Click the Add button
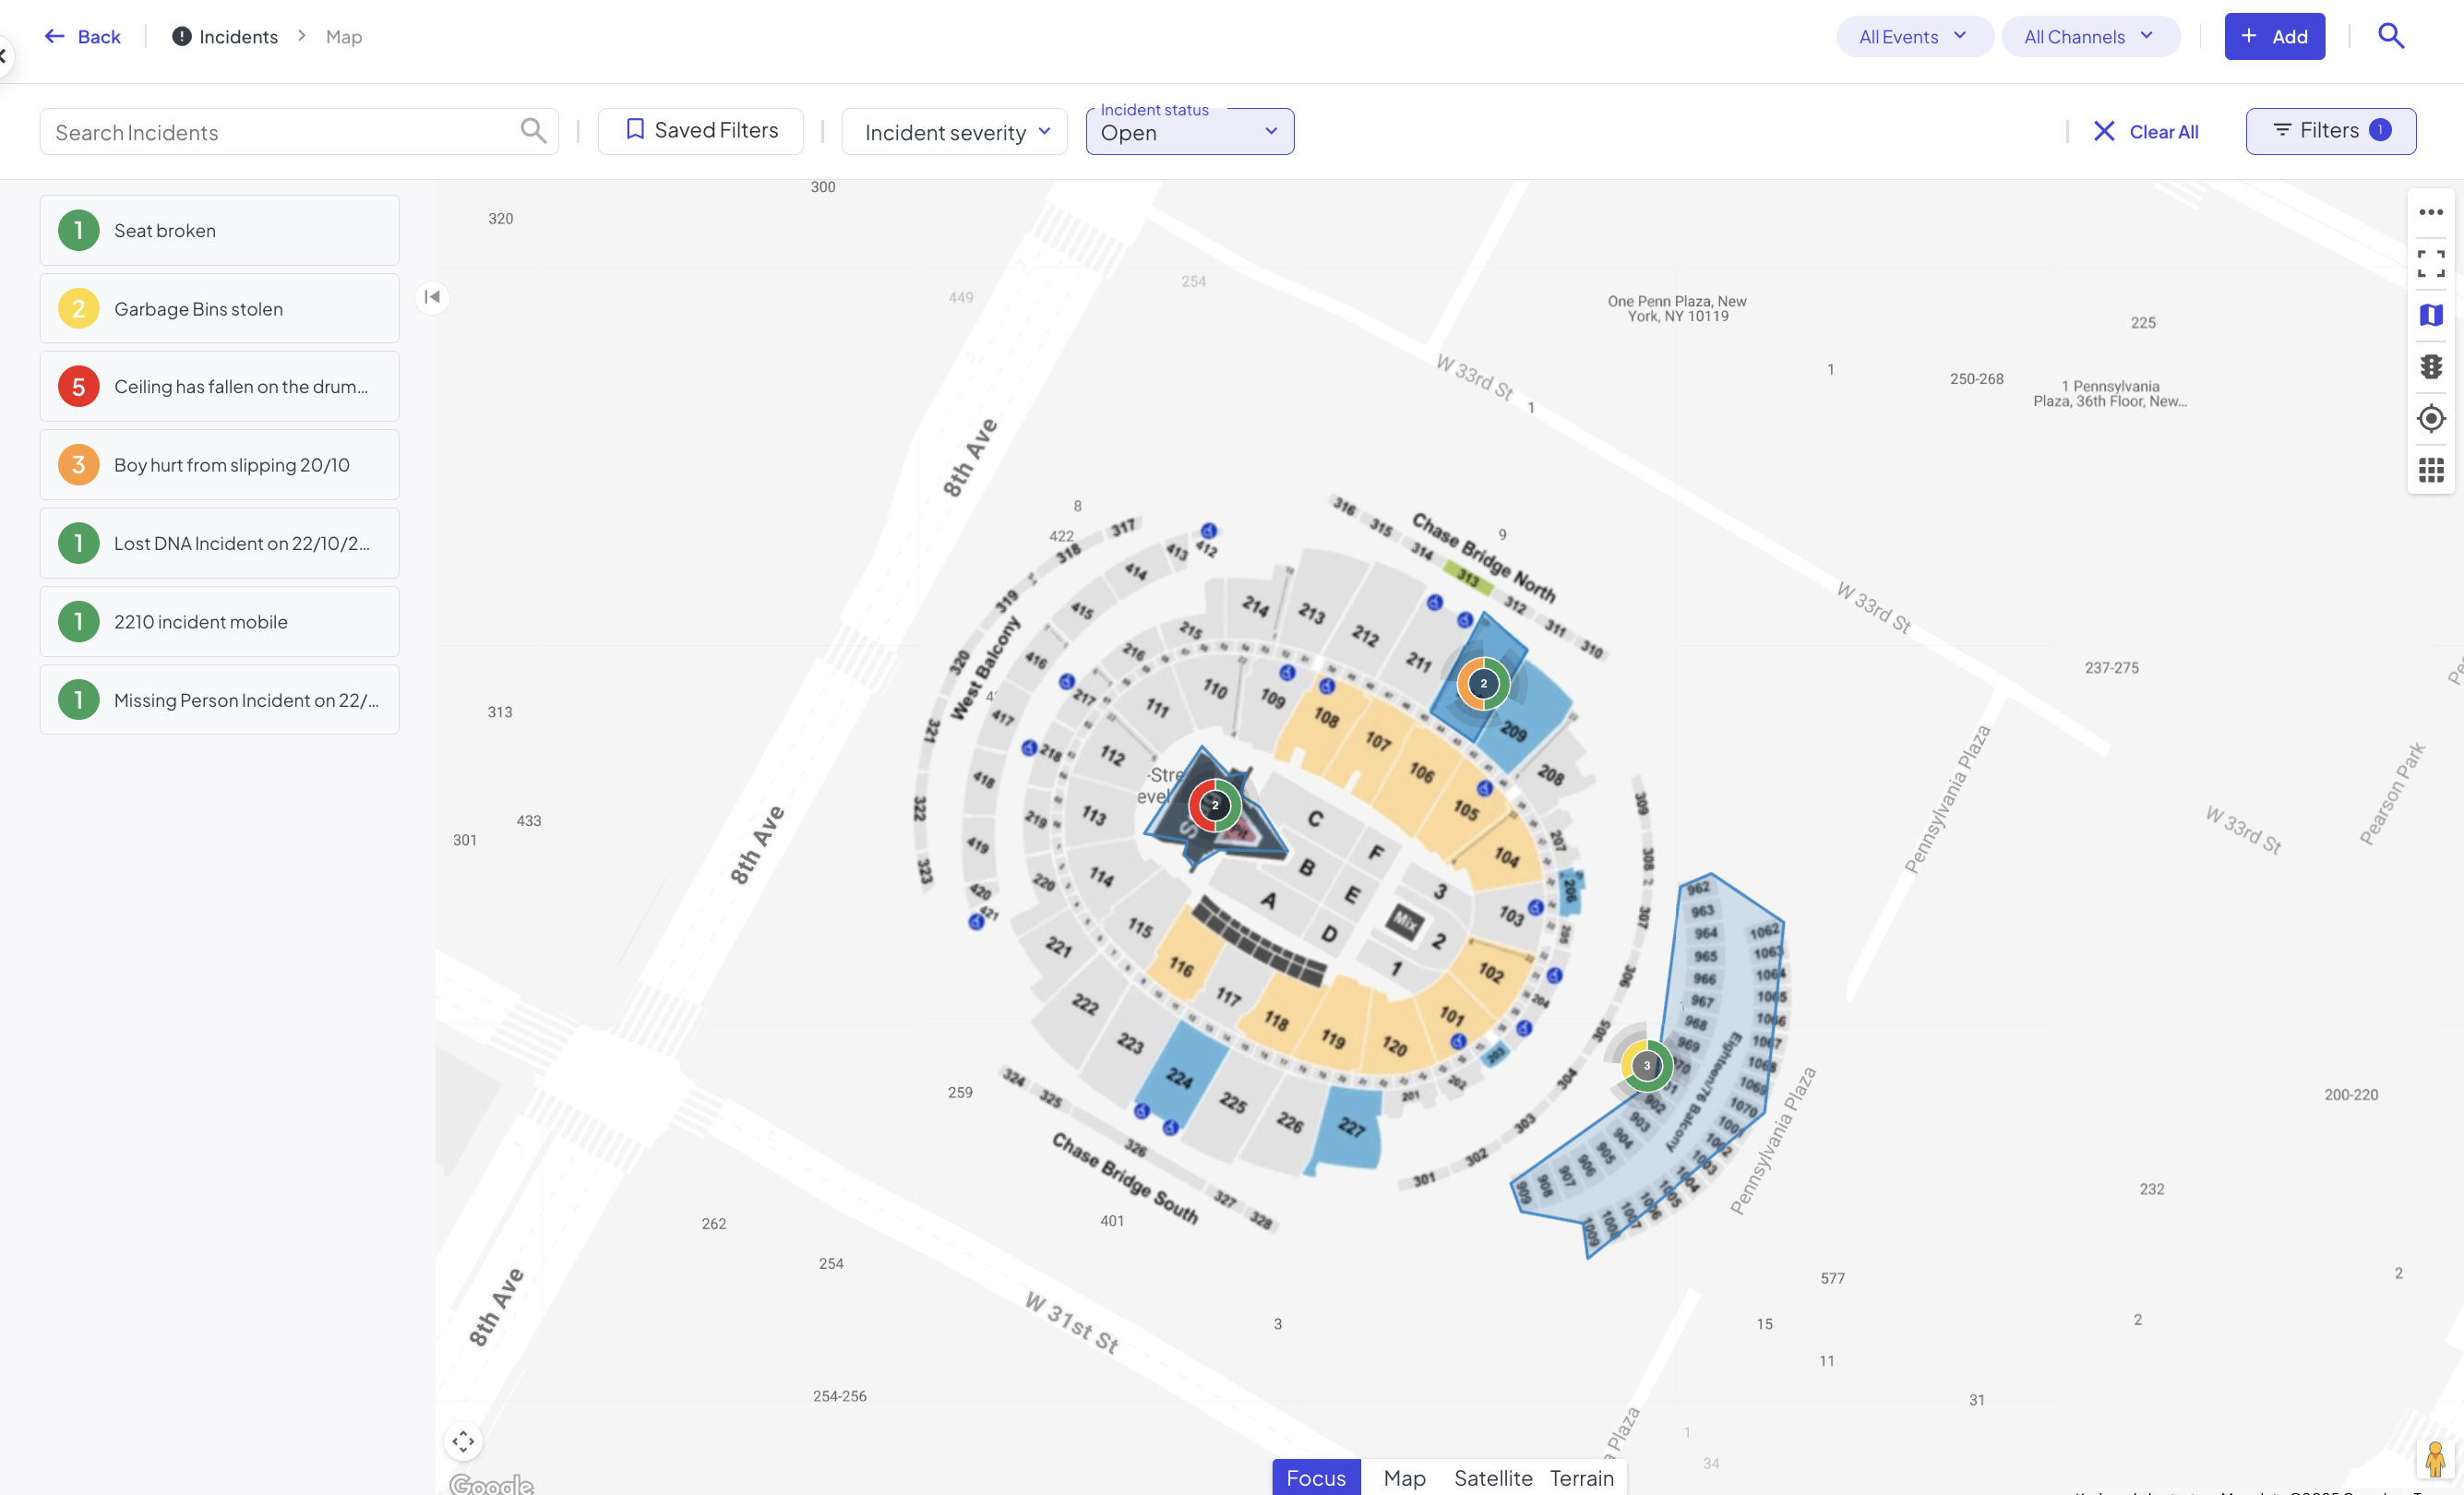Viewport: 2464px width, 1495px height. point(2274,37)
